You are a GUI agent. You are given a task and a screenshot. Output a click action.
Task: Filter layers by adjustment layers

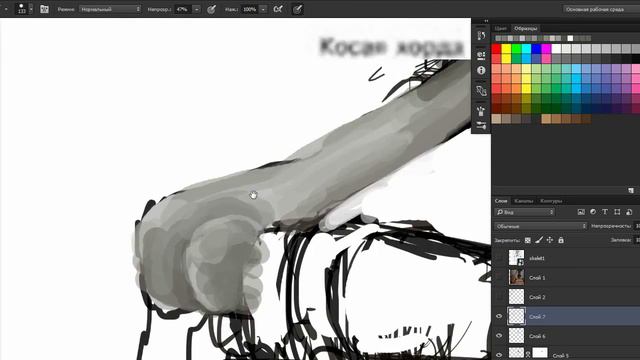(x=593, y=212)
